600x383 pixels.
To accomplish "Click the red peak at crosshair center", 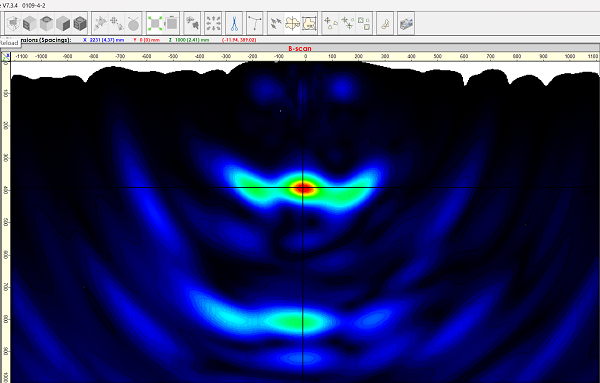I will pyautogui.click(x=303, y=188).
